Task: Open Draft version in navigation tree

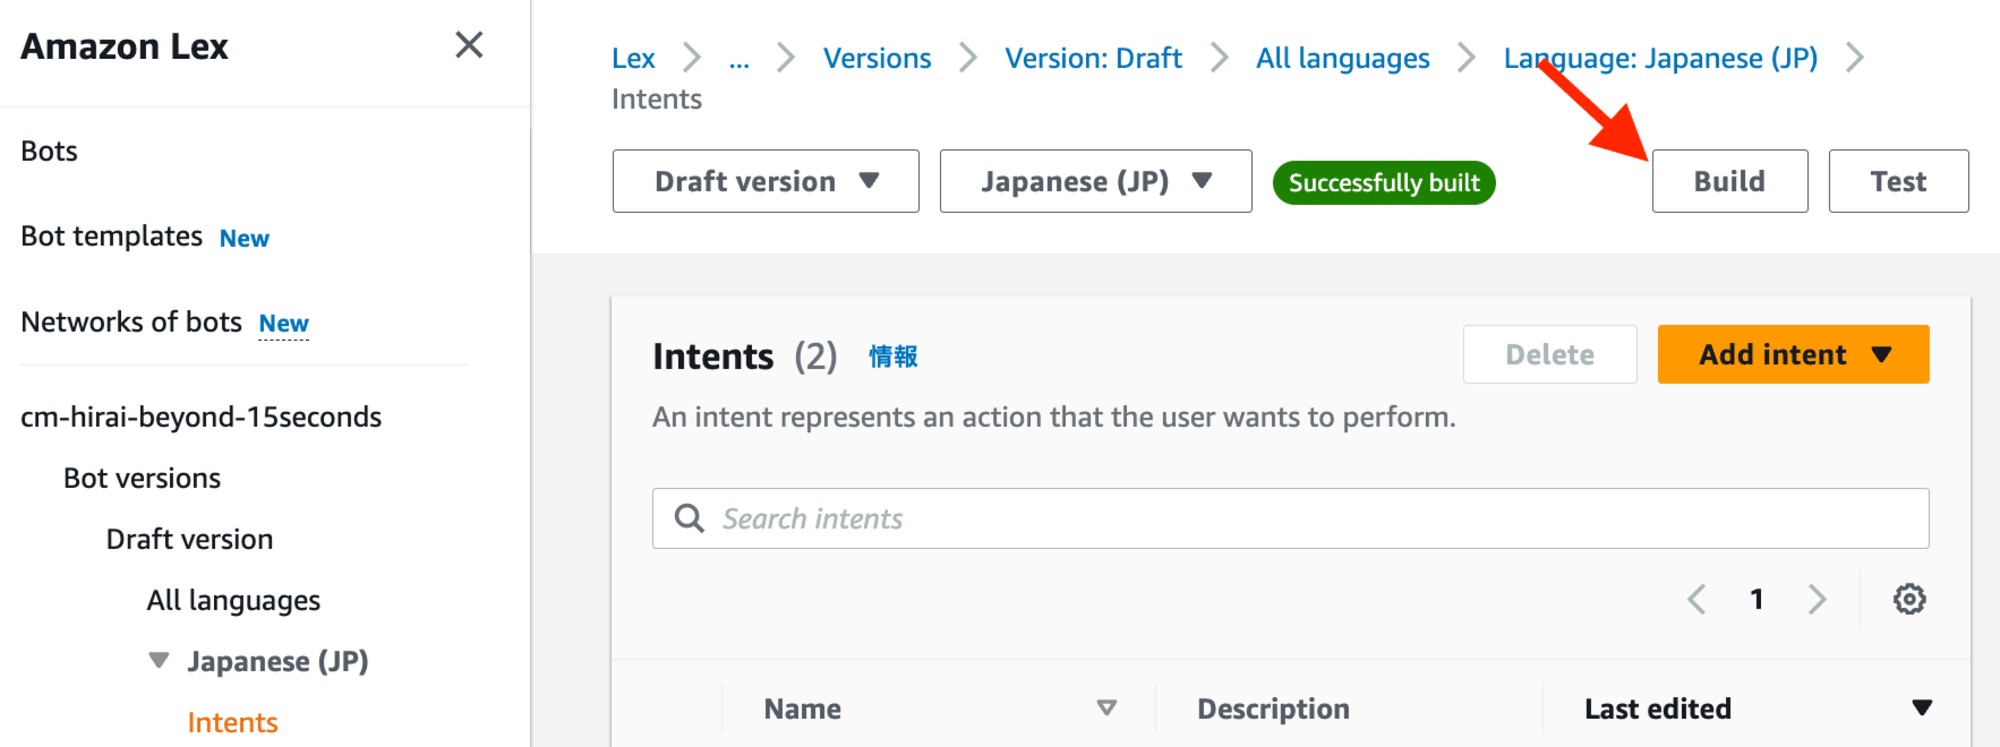Action: click(x=190, y=539)
